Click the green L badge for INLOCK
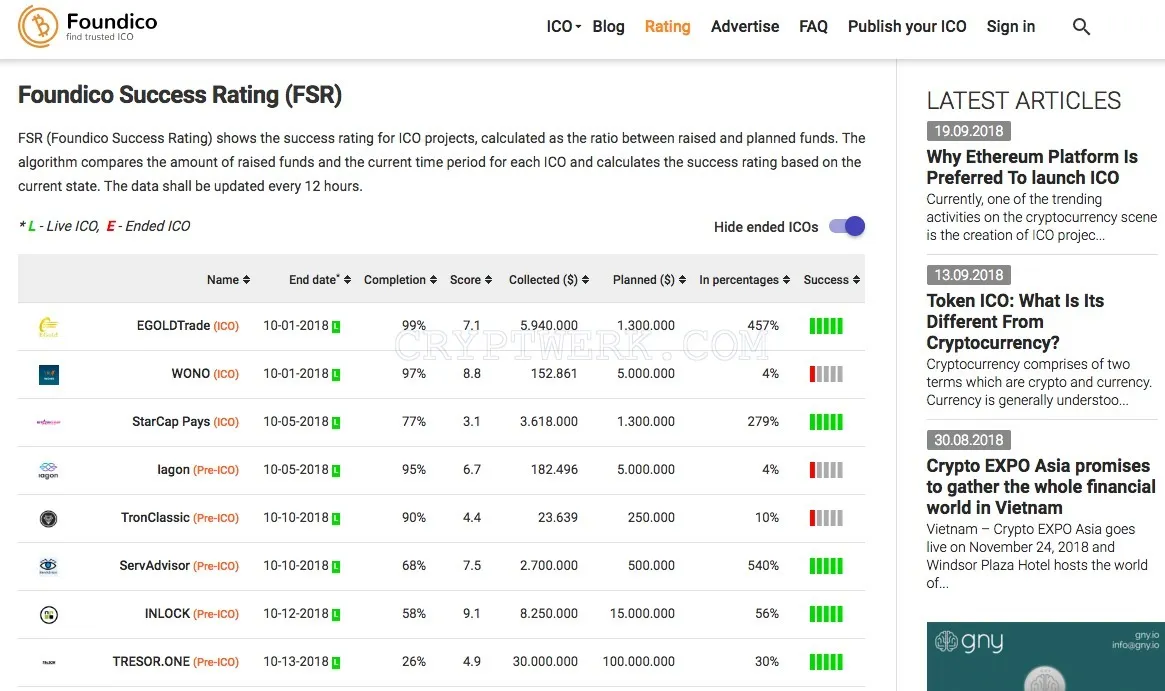The height and width of the screenshot is (691, 1165). (336, 614)
